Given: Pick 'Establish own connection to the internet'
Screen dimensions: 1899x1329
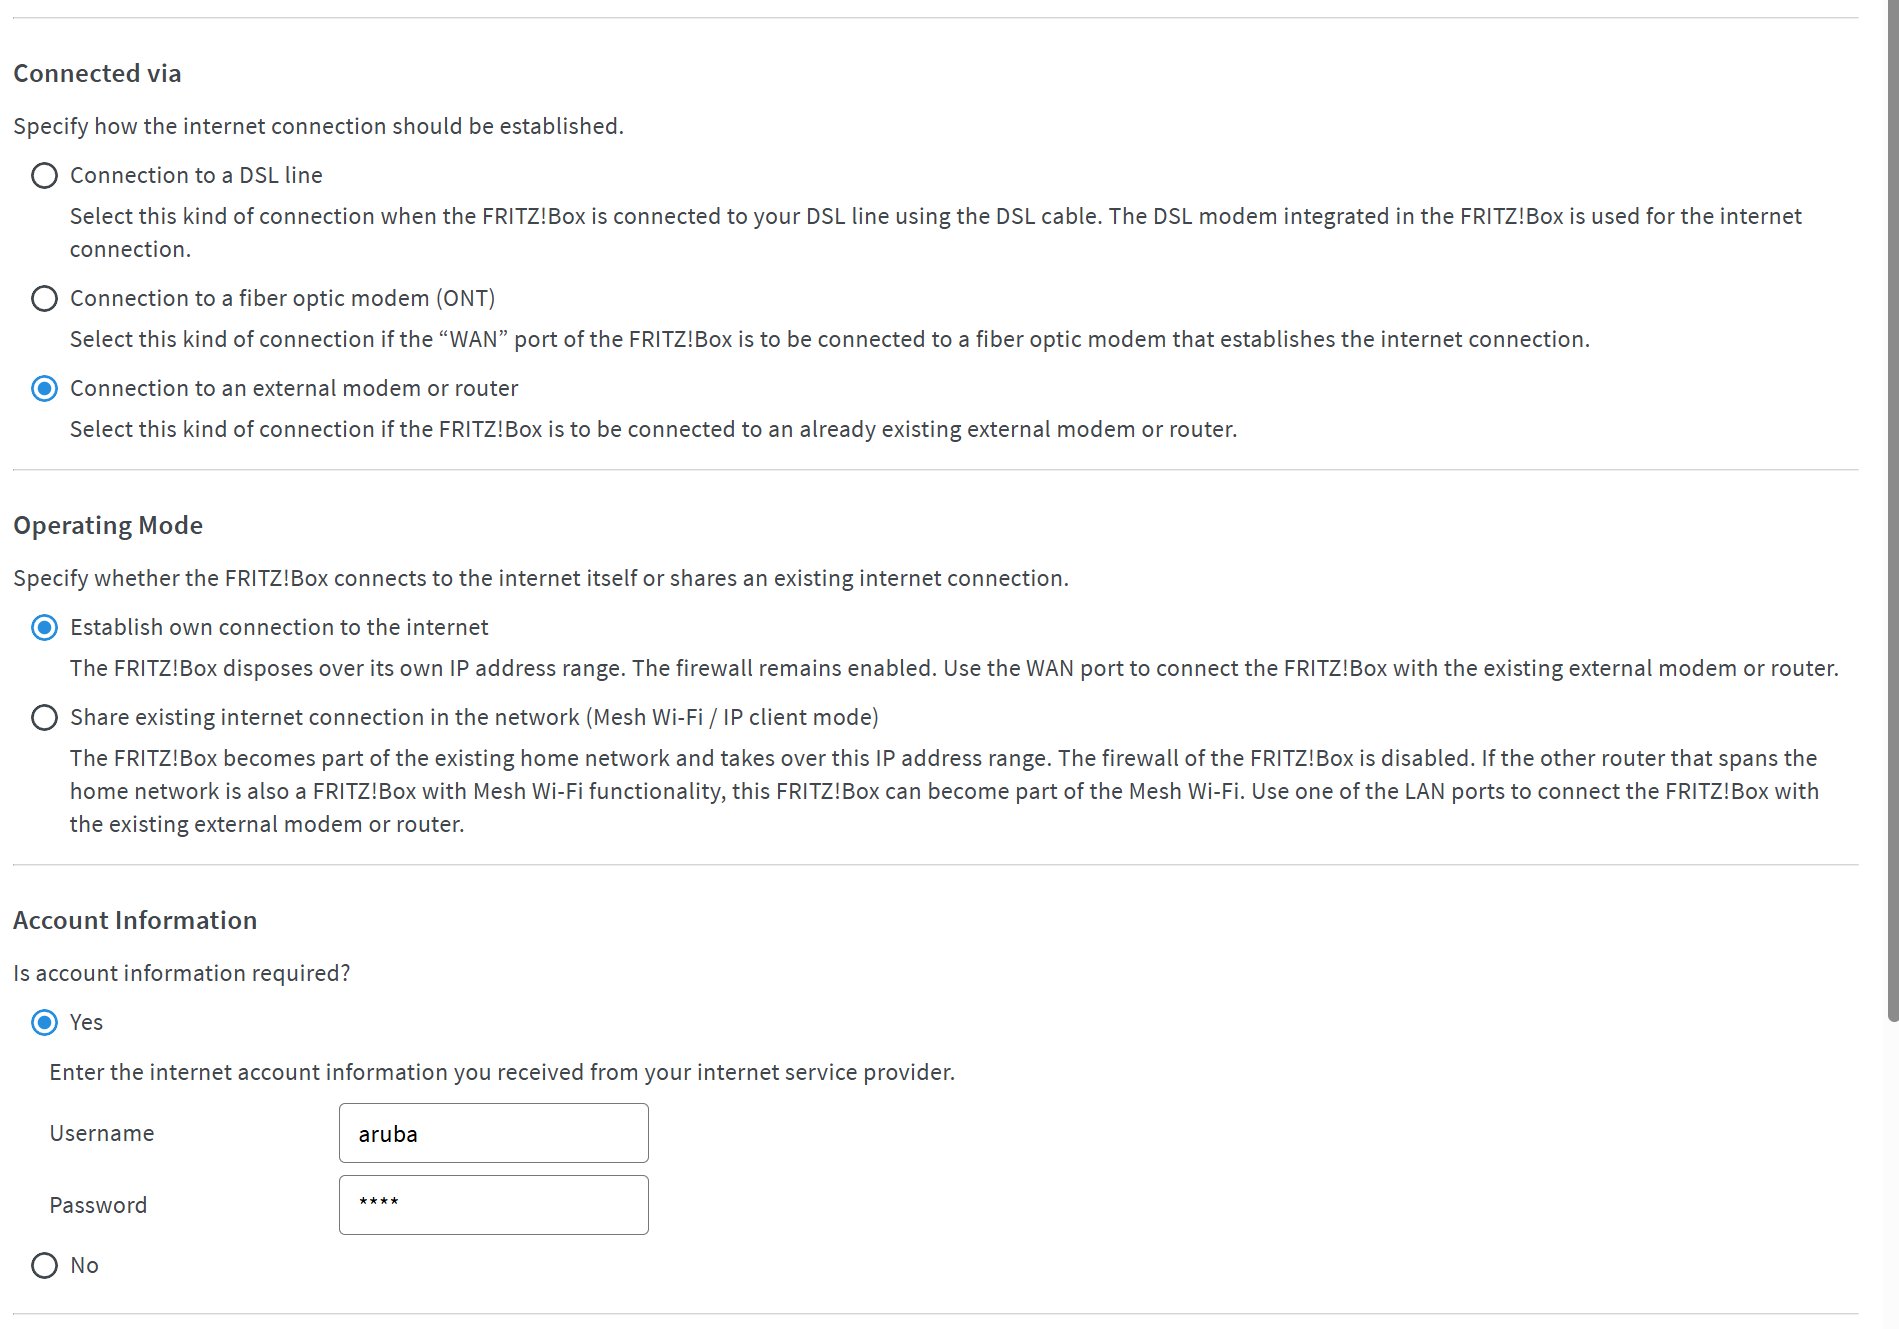Looking at the screenshot, I should point(44,628).
